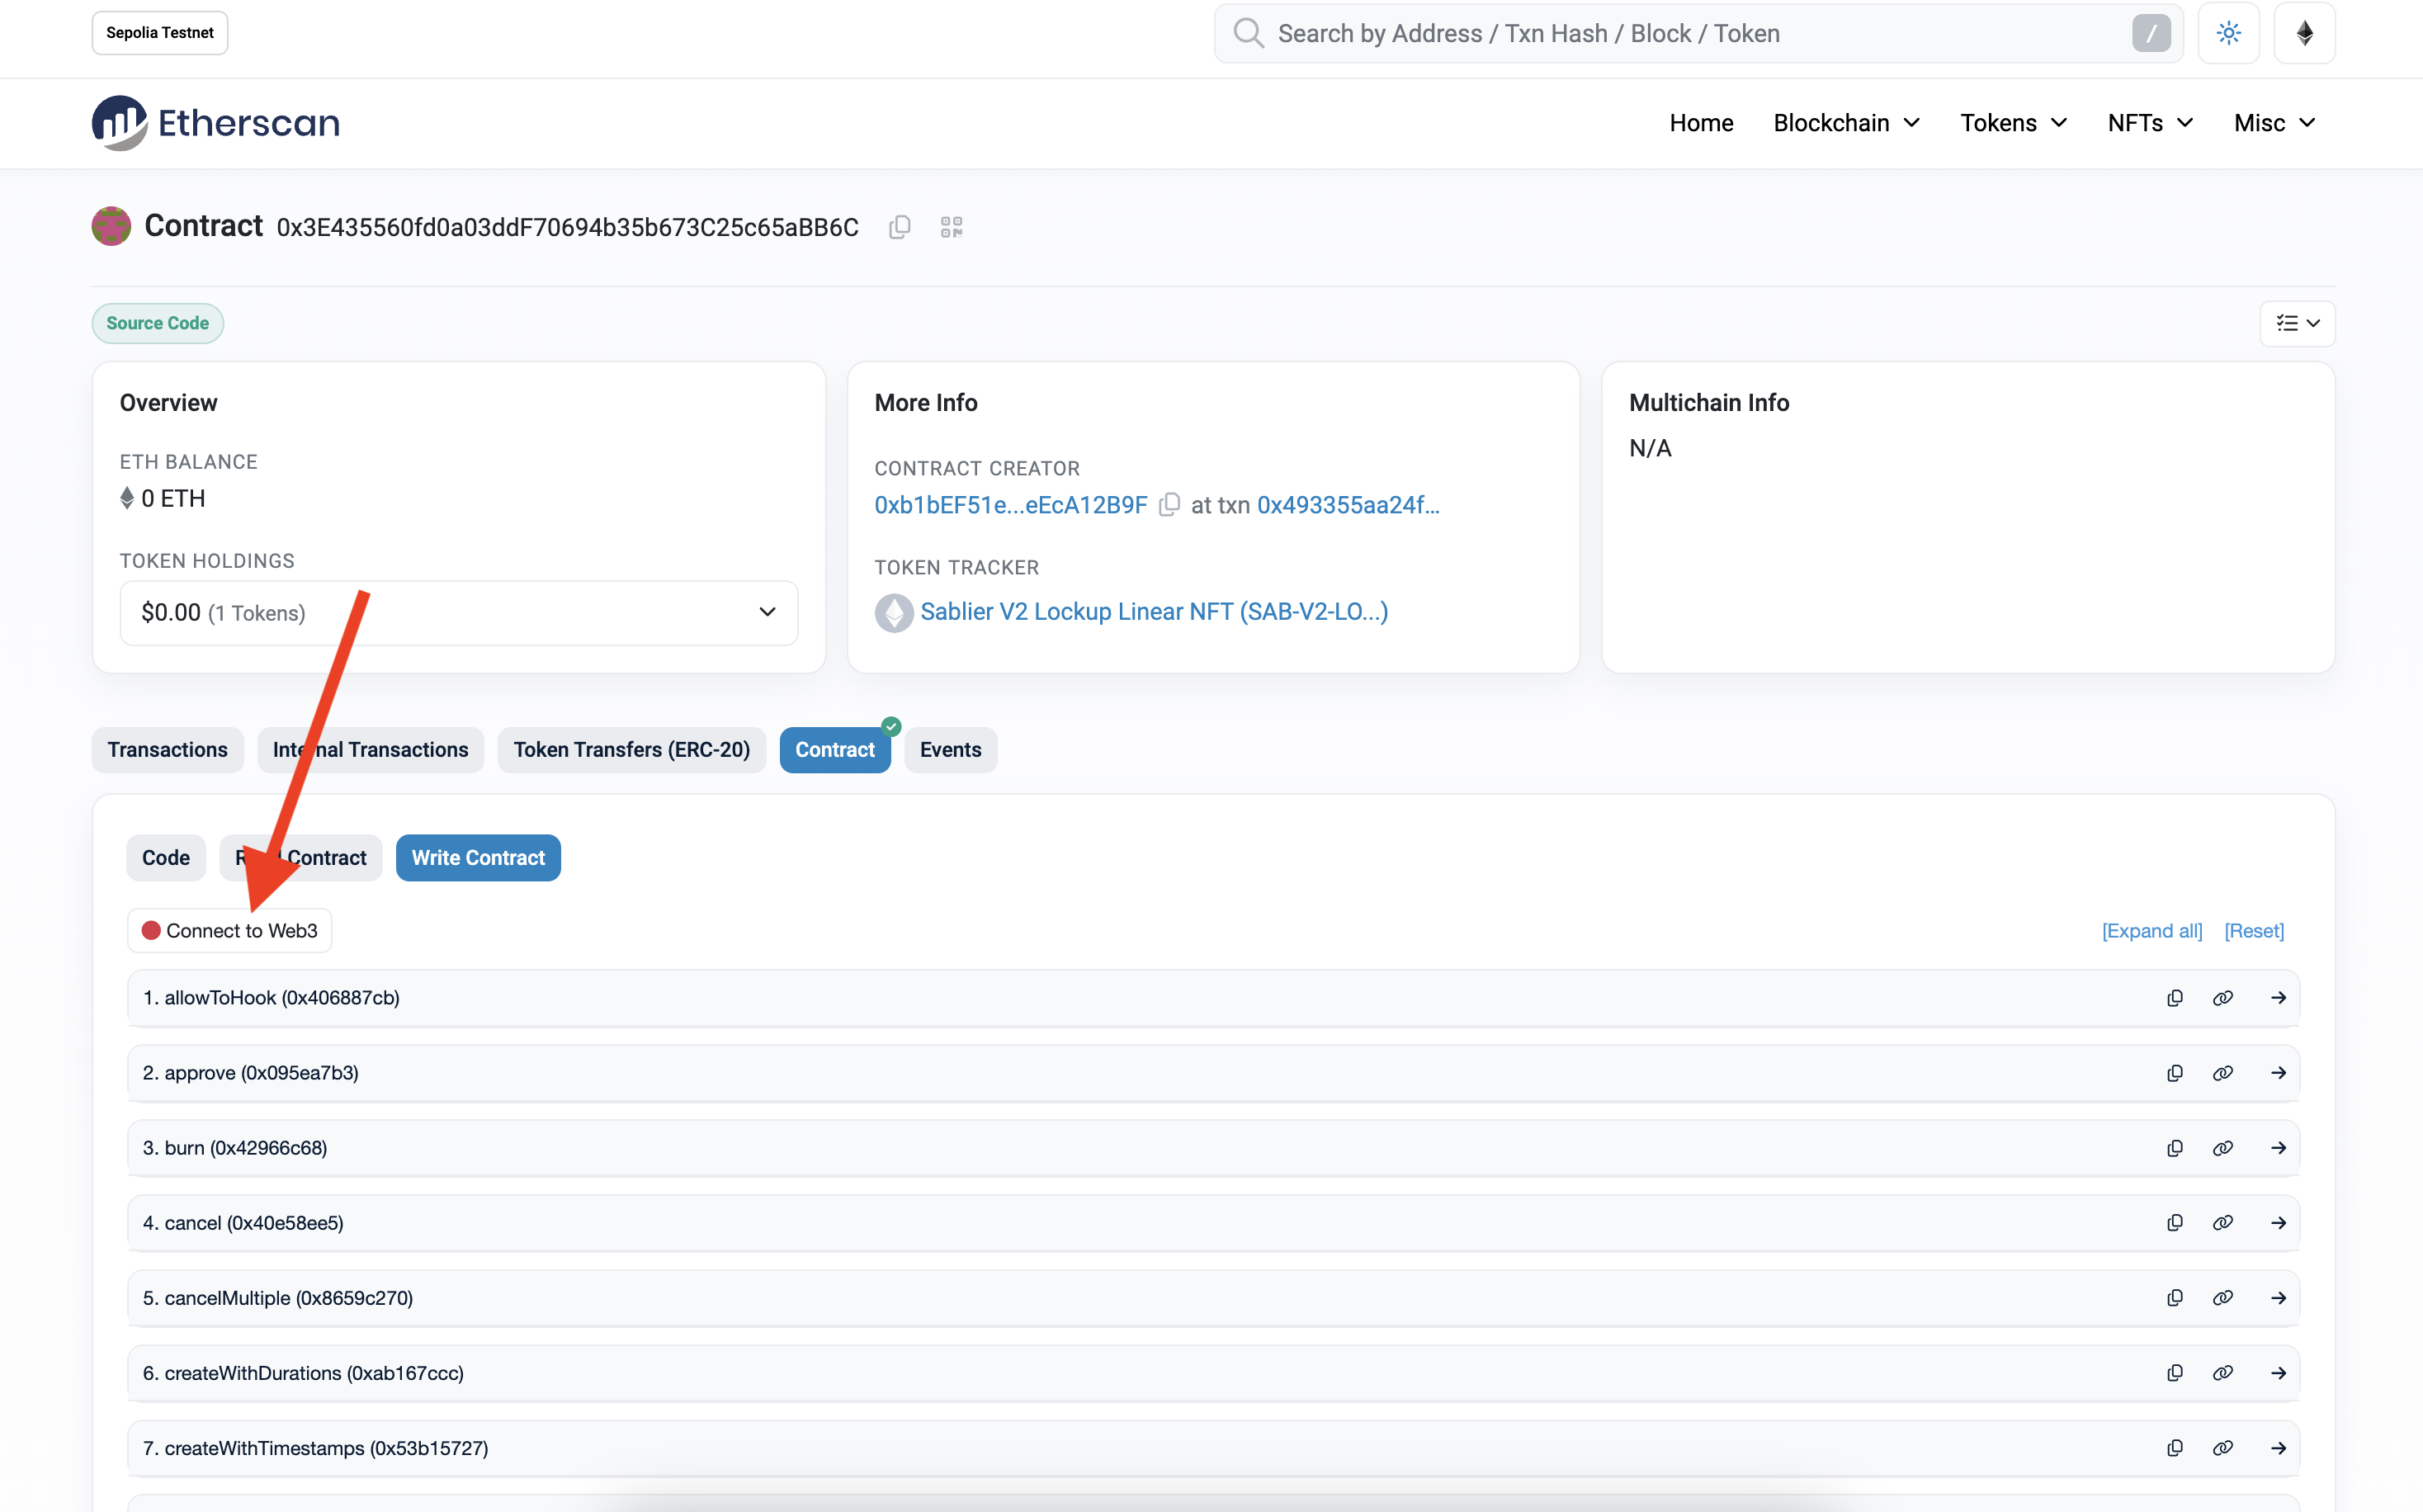Click the link icon next to allowToHook function
Image resolution: width=2423 pixels, height=1512 pixels.
point(2222,998)
